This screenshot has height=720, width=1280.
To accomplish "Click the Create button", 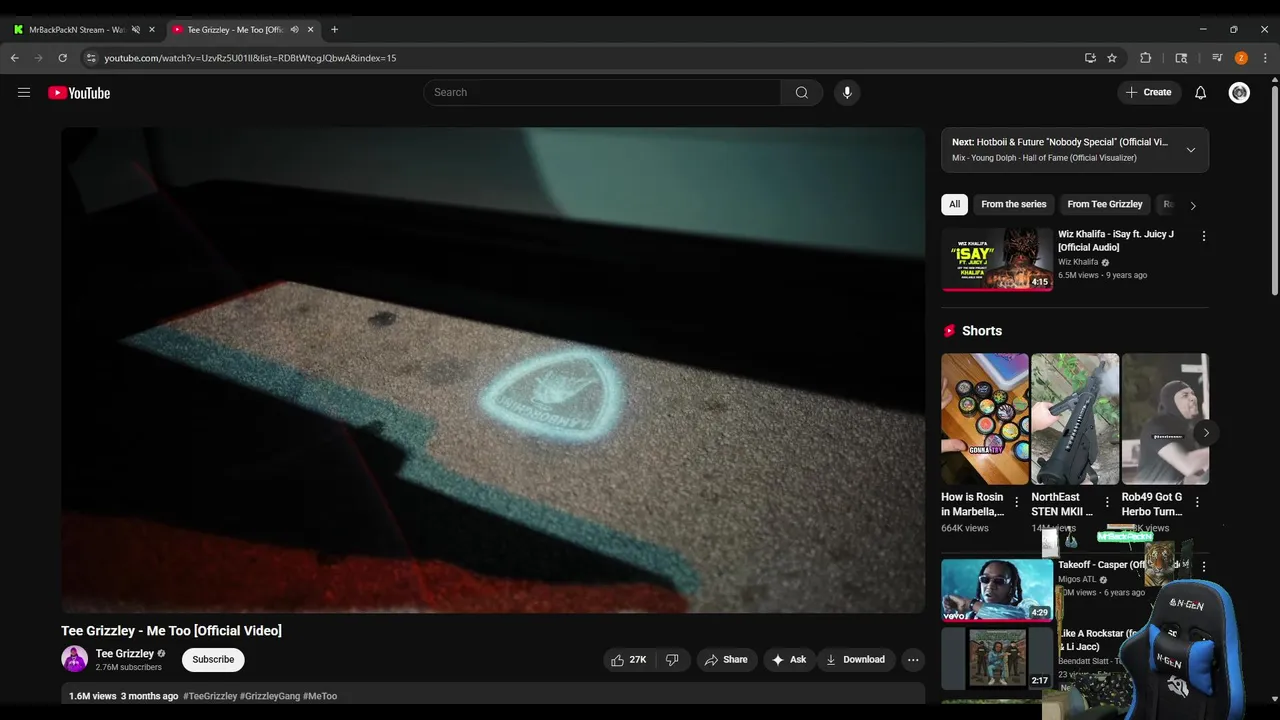I will [x=1148, y=92].
